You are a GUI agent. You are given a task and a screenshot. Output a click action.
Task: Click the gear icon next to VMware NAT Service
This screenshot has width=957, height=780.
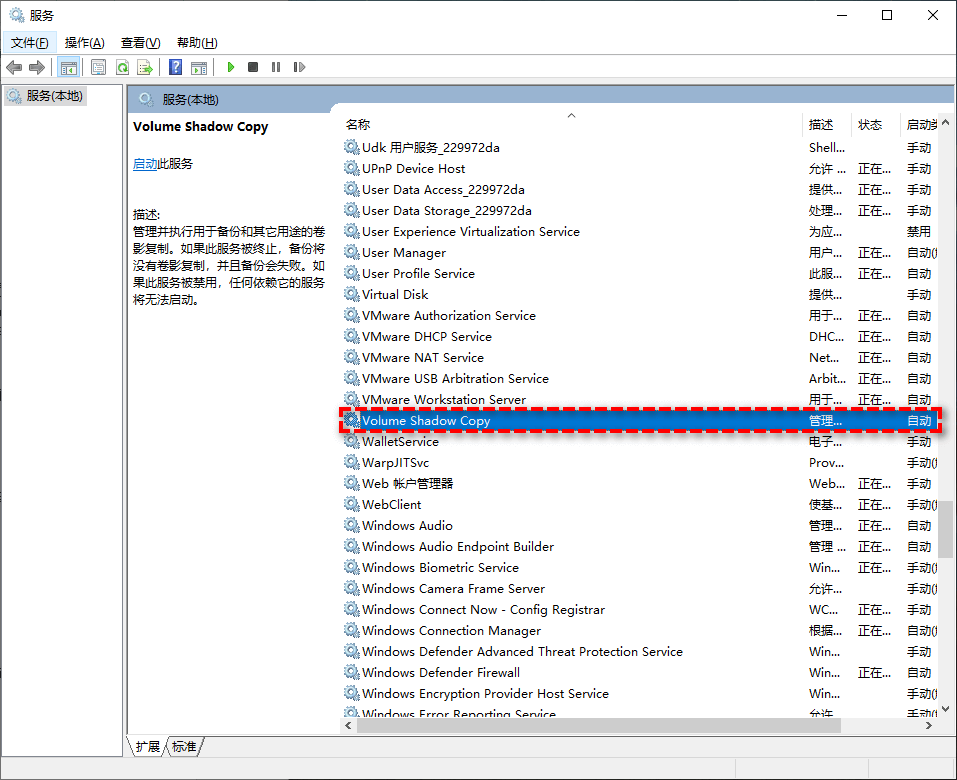point(352,356)
